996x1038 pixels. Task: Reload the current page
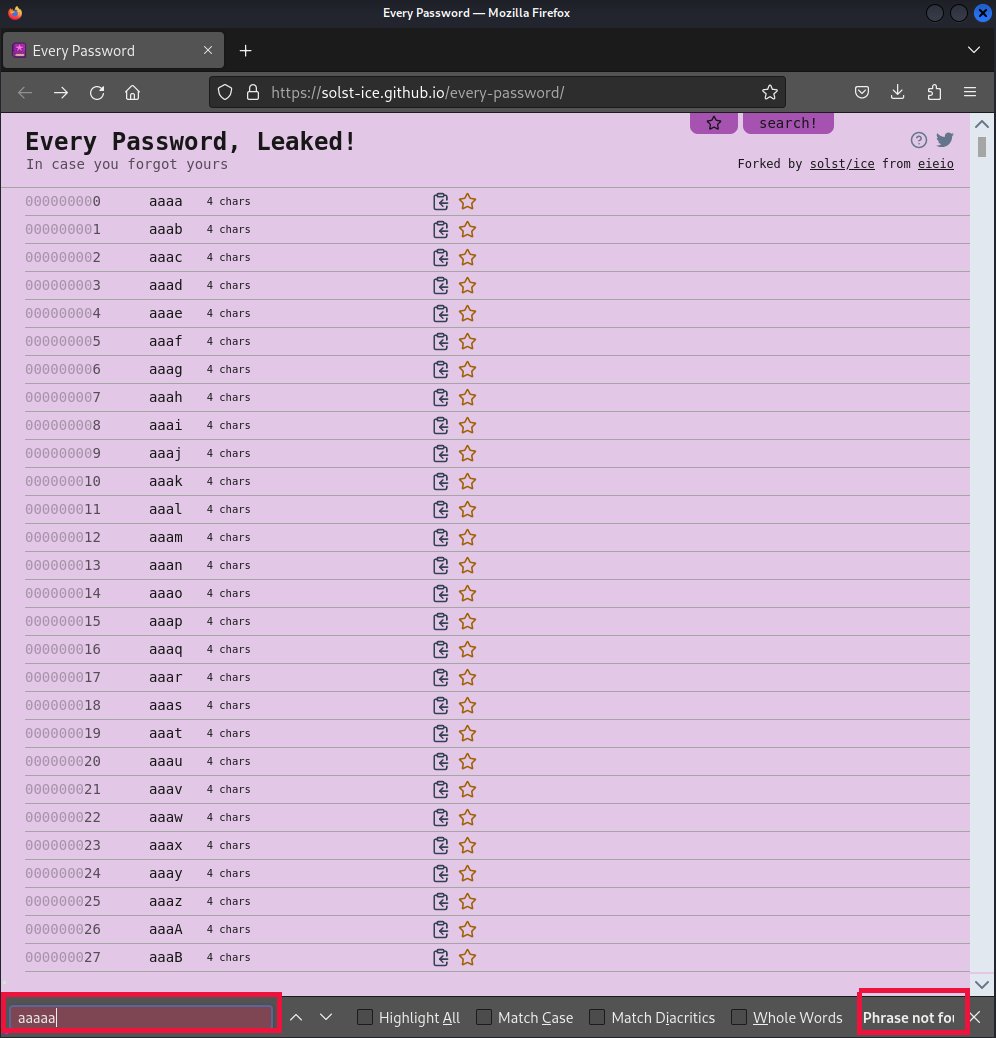tap(97, 93)
